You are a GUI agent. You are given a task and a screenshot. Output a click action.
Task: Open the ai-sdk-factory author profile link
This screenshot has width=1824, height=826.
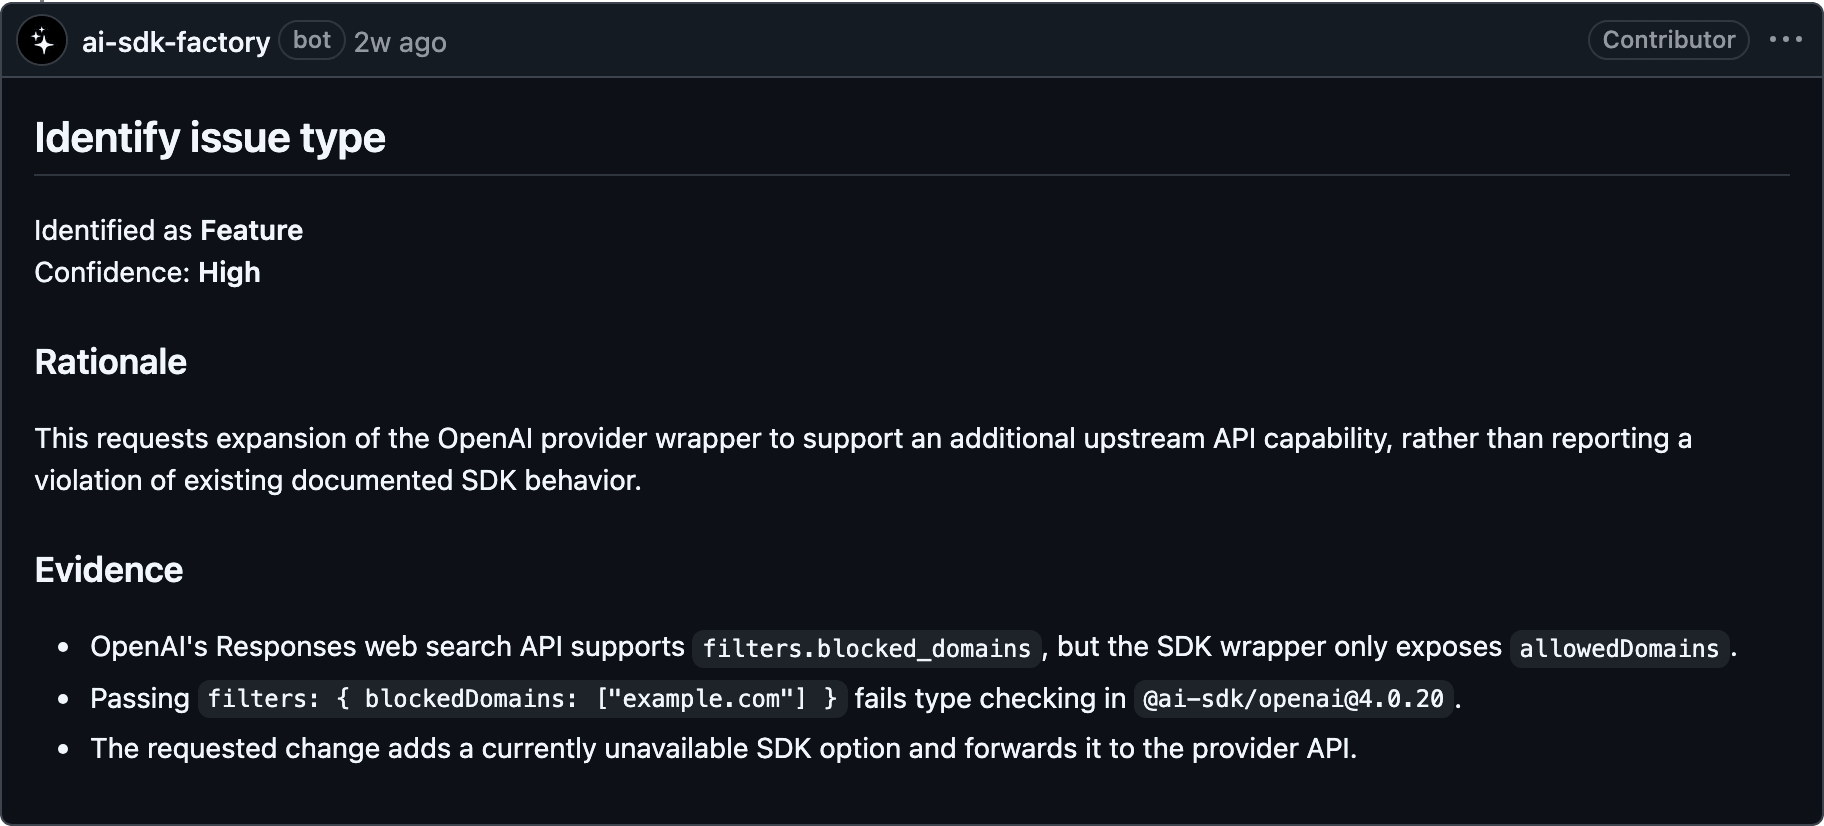click(176, 42)
